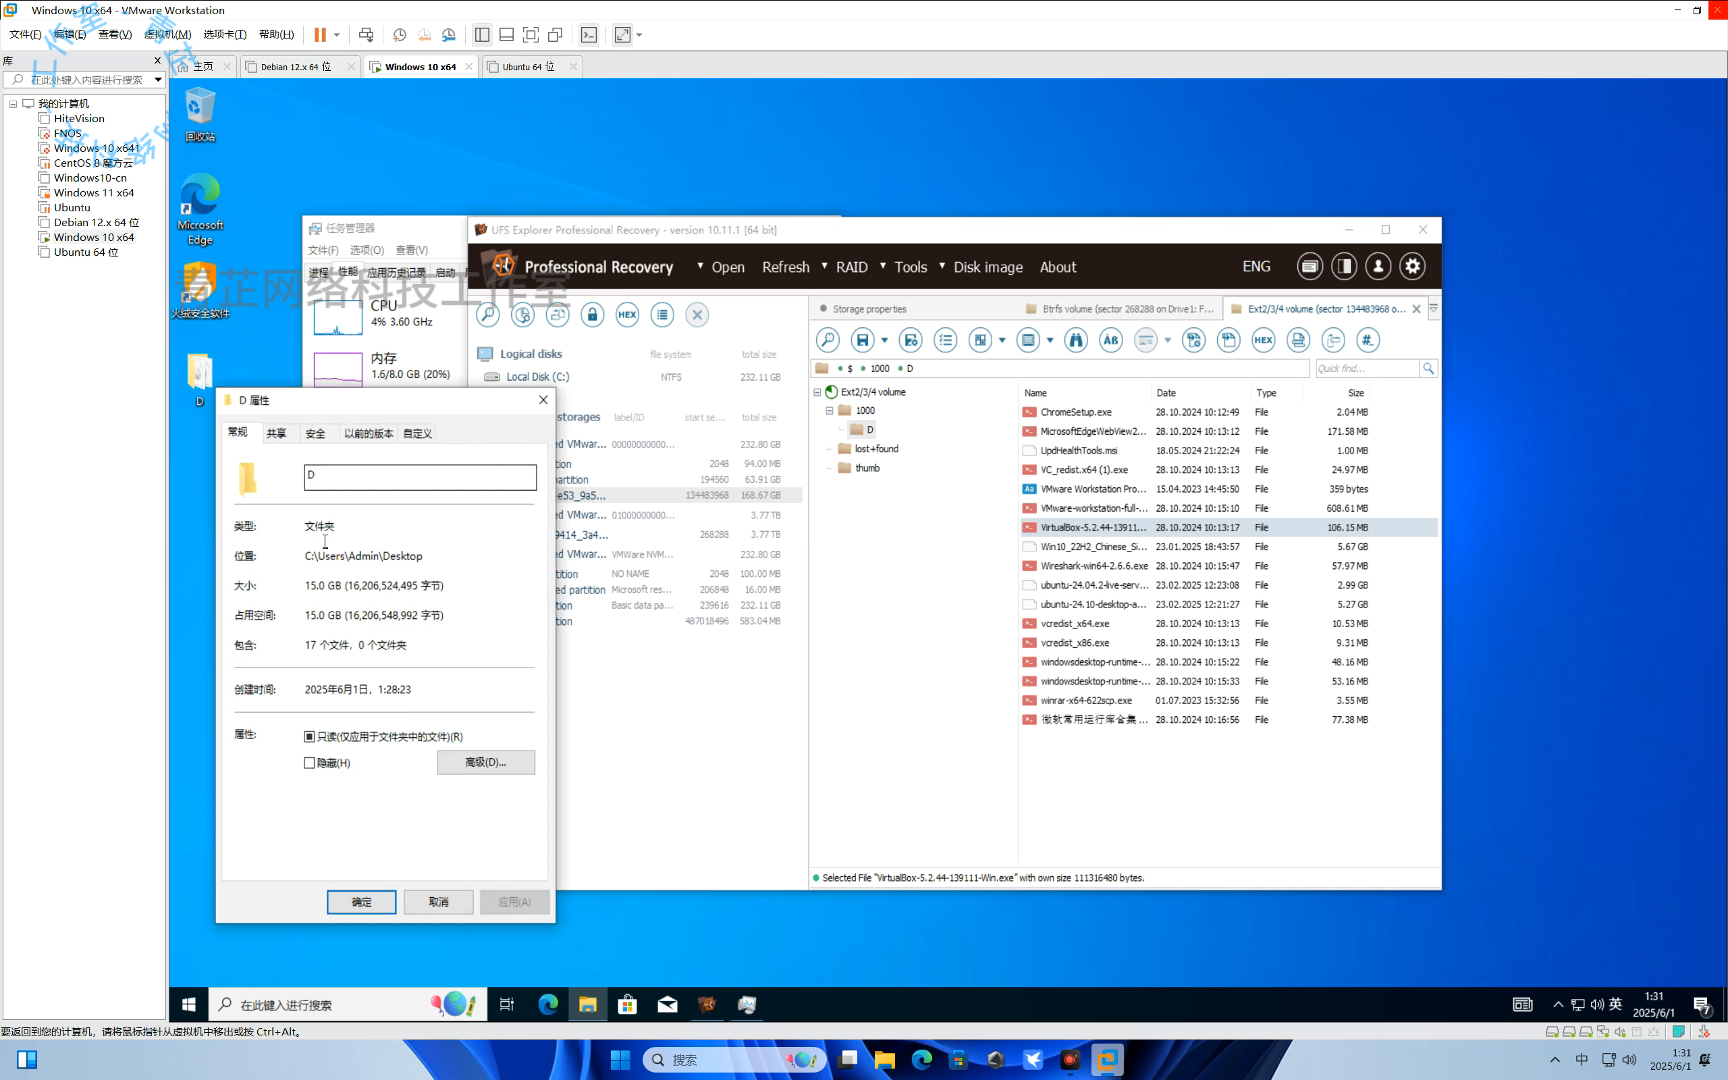
Task: Open the UFS Explorer Open menu
Action: (728, 267)
